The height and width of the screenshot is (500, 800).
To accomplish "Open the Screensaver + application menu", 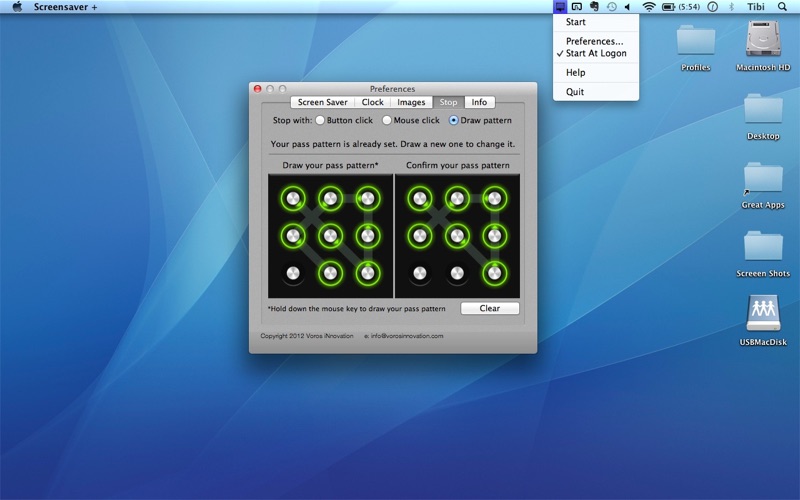I will pyautogui.click(x=65, y=7).
